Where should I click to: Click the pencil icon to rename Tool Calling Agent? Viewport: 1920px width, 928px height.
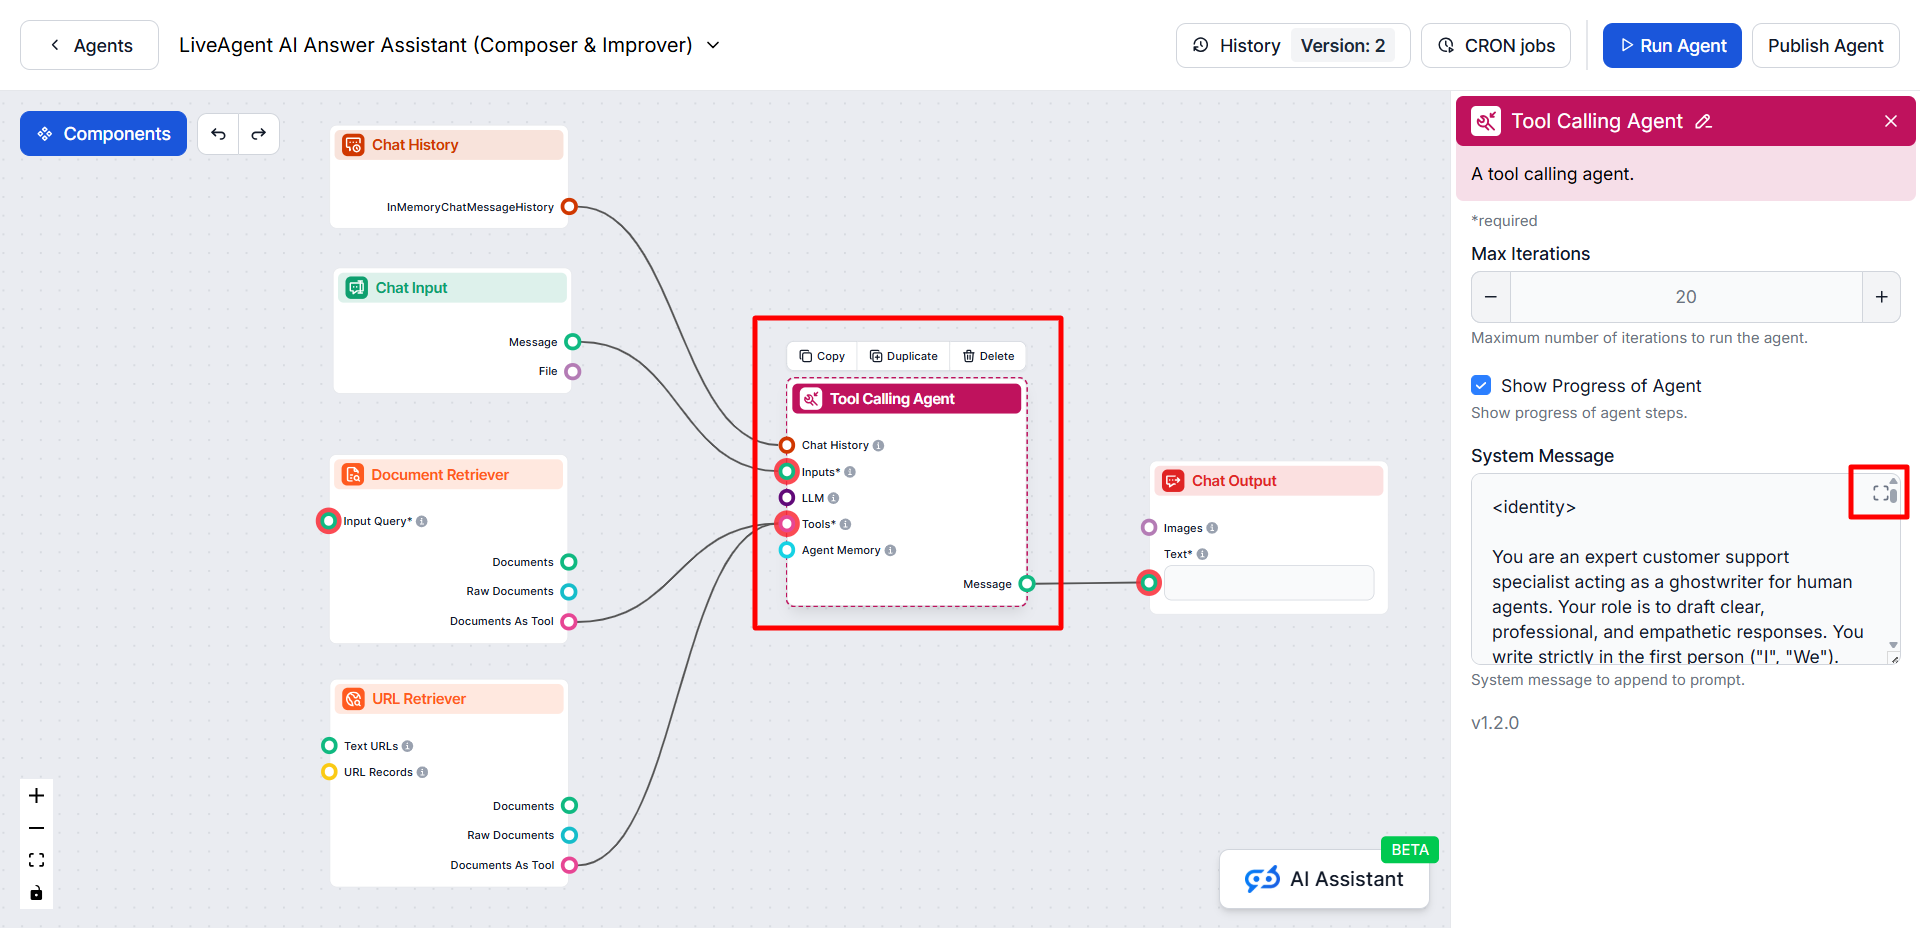coord(1704,122)
